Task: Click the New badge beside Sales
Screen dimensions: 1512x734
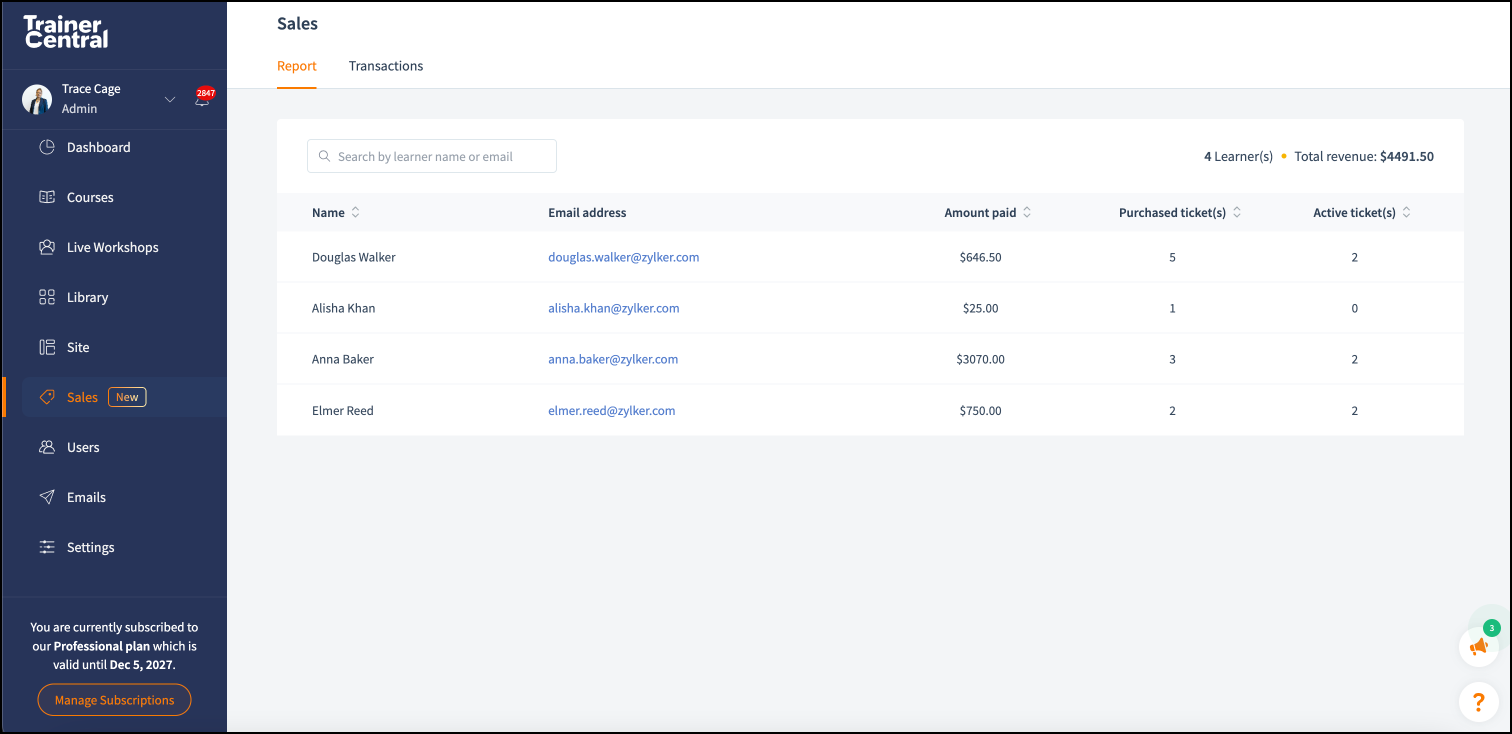Action: [x=127, y=397]
